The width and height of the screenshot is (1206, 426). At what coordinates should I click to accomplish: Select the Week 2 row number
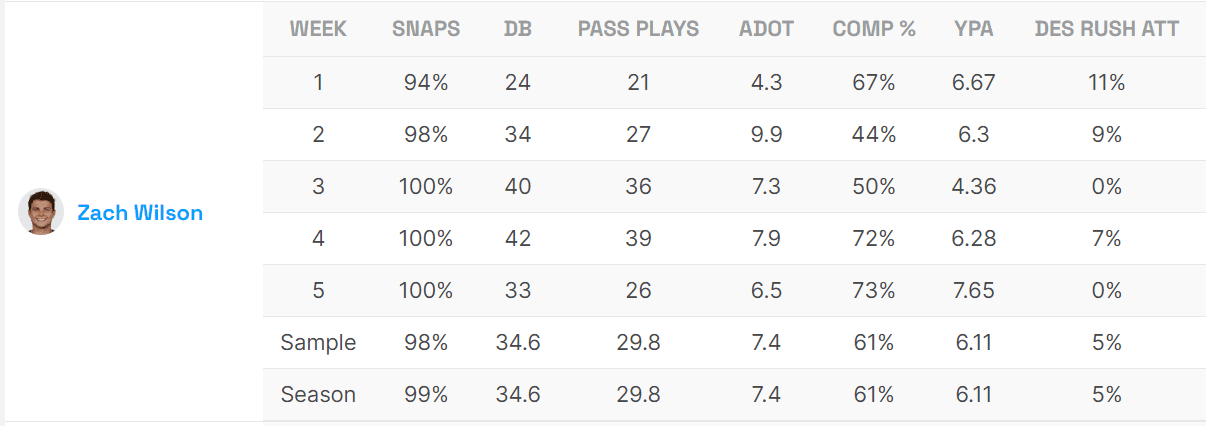tap(318, 135)
